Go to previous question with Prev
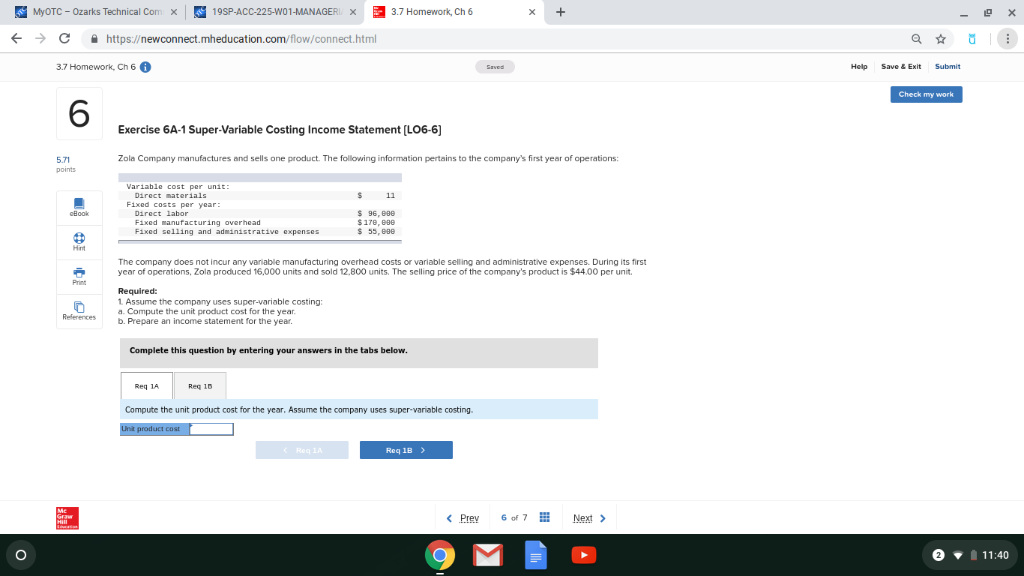Image resolution: width=1024 pixels, height=576 pixels. coord(463,518)
